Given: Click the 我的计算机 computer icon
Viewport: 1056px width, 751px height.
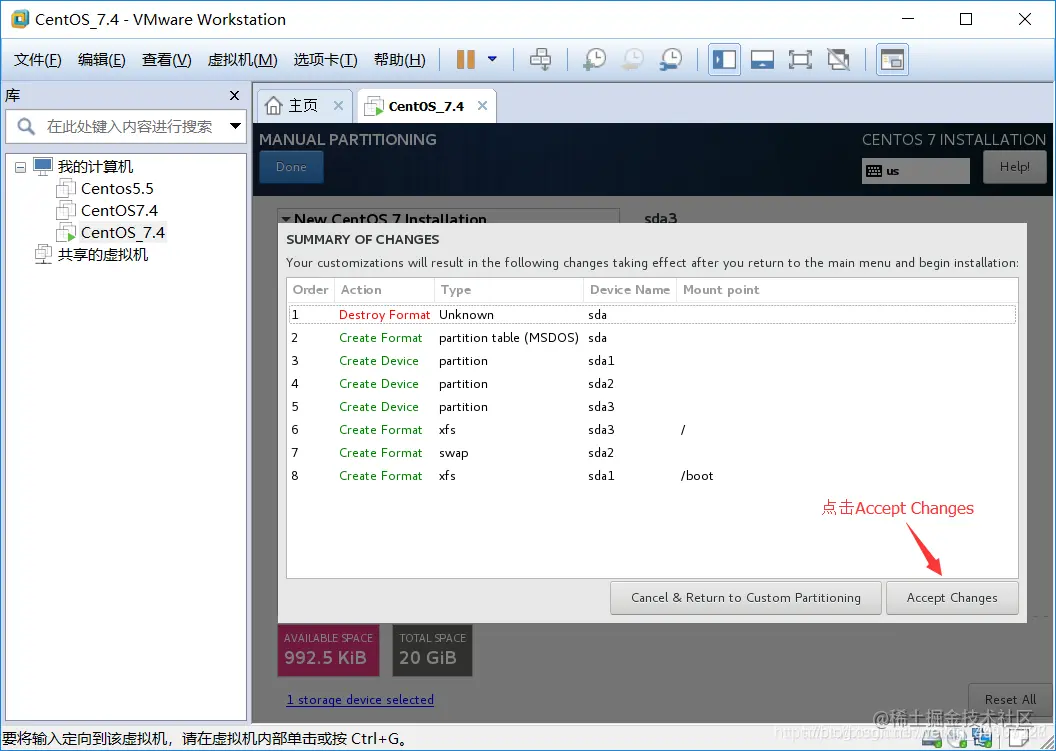Looking at the screenshot, I should (43, 166).
